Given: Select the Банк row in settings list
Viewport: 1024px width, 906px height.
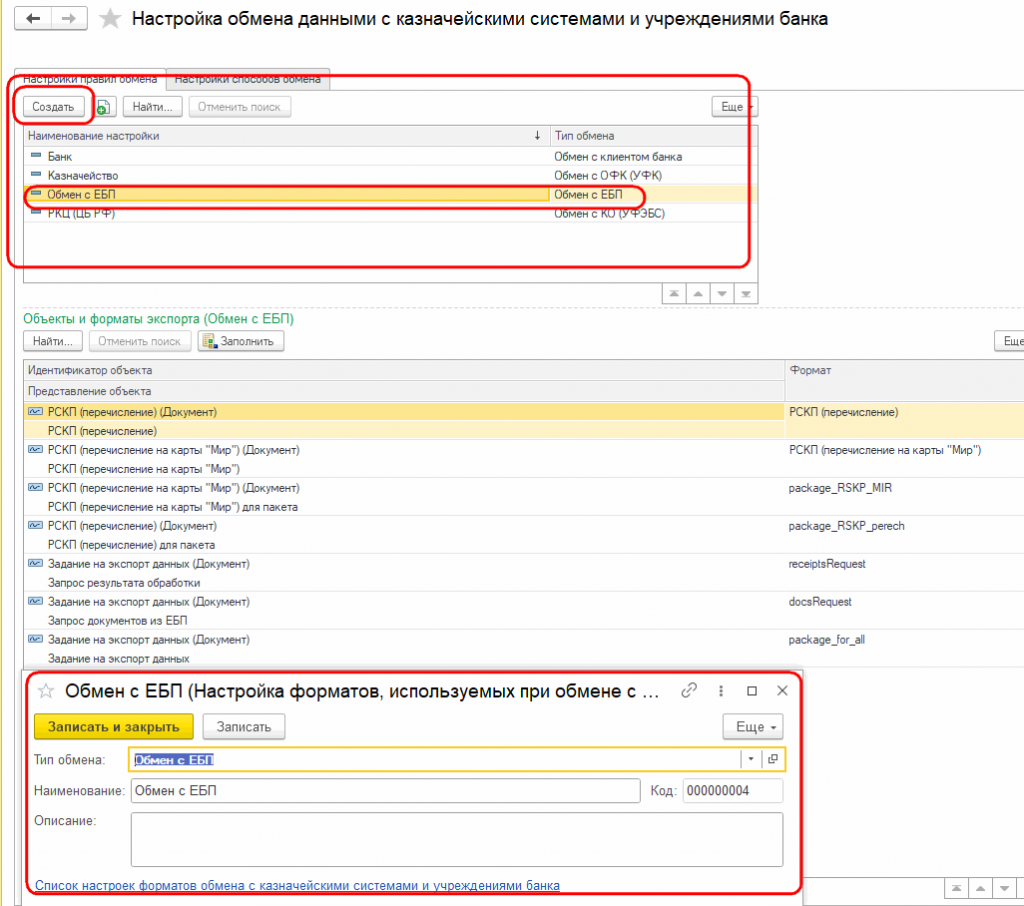Looking at the screenshot, I should pyautogui.click(x=391, y=157).
